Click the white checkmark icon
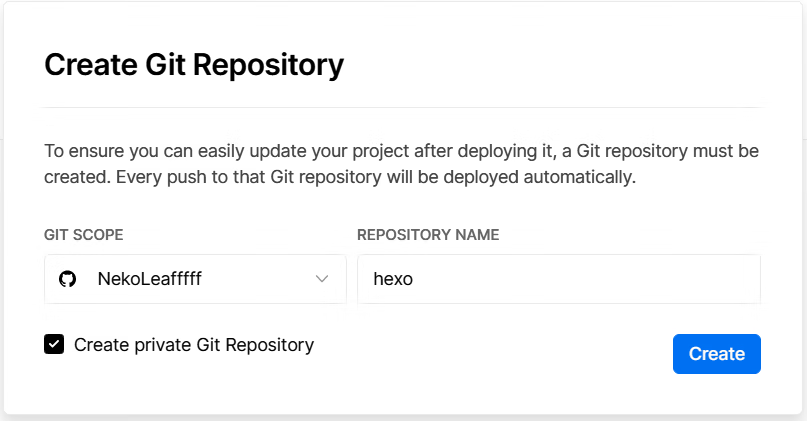807x421 pixels. pyautogui.click(x=54, y=344)
